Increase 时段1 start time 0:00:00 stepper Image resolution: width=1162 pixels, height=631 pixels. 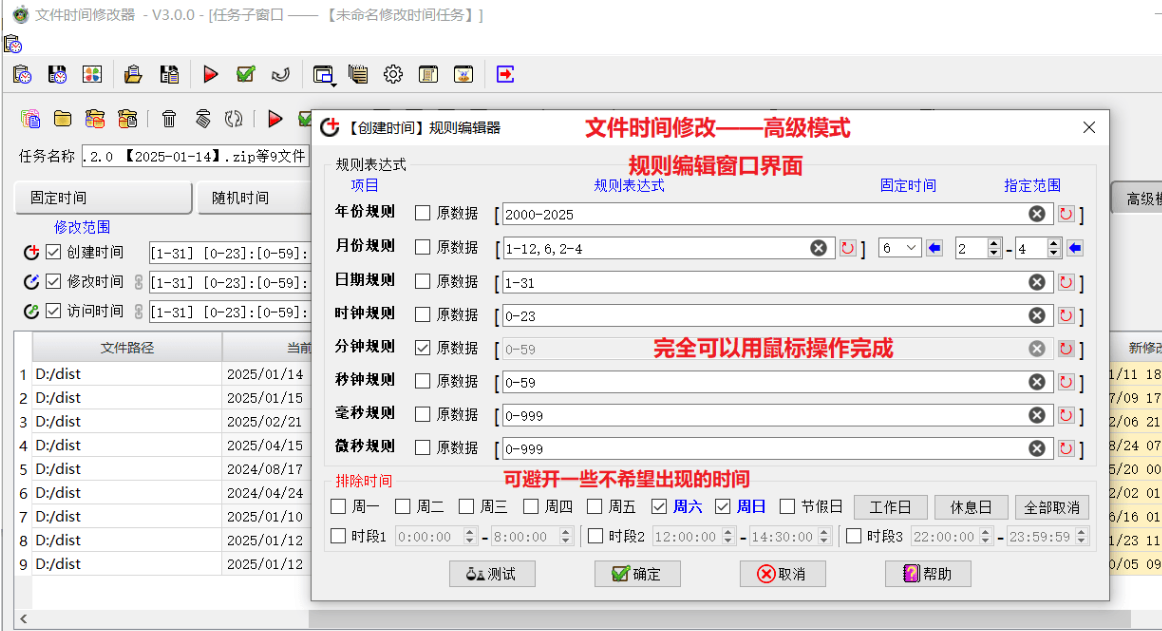click(469, 532)
